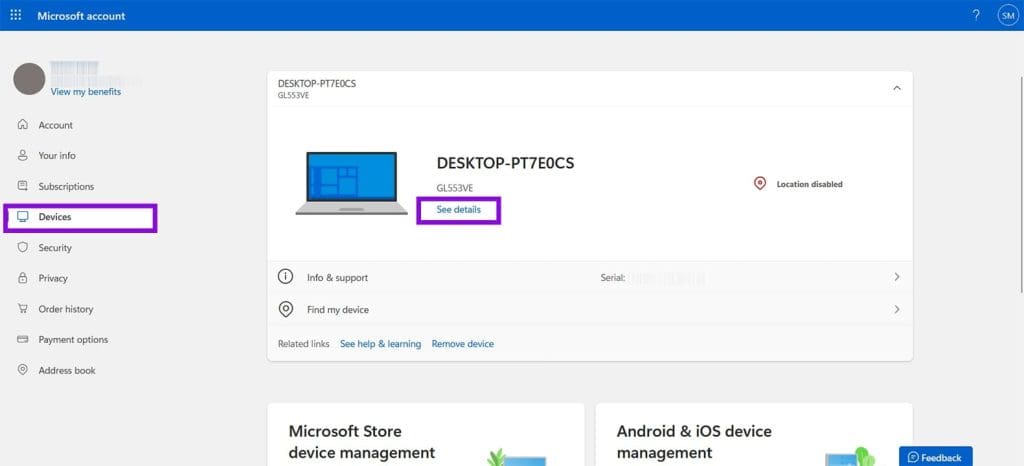The height and width of the screenshot is (466, 1024).
Task: Expand the Info & support row arrow
Action: coord(897,277)
